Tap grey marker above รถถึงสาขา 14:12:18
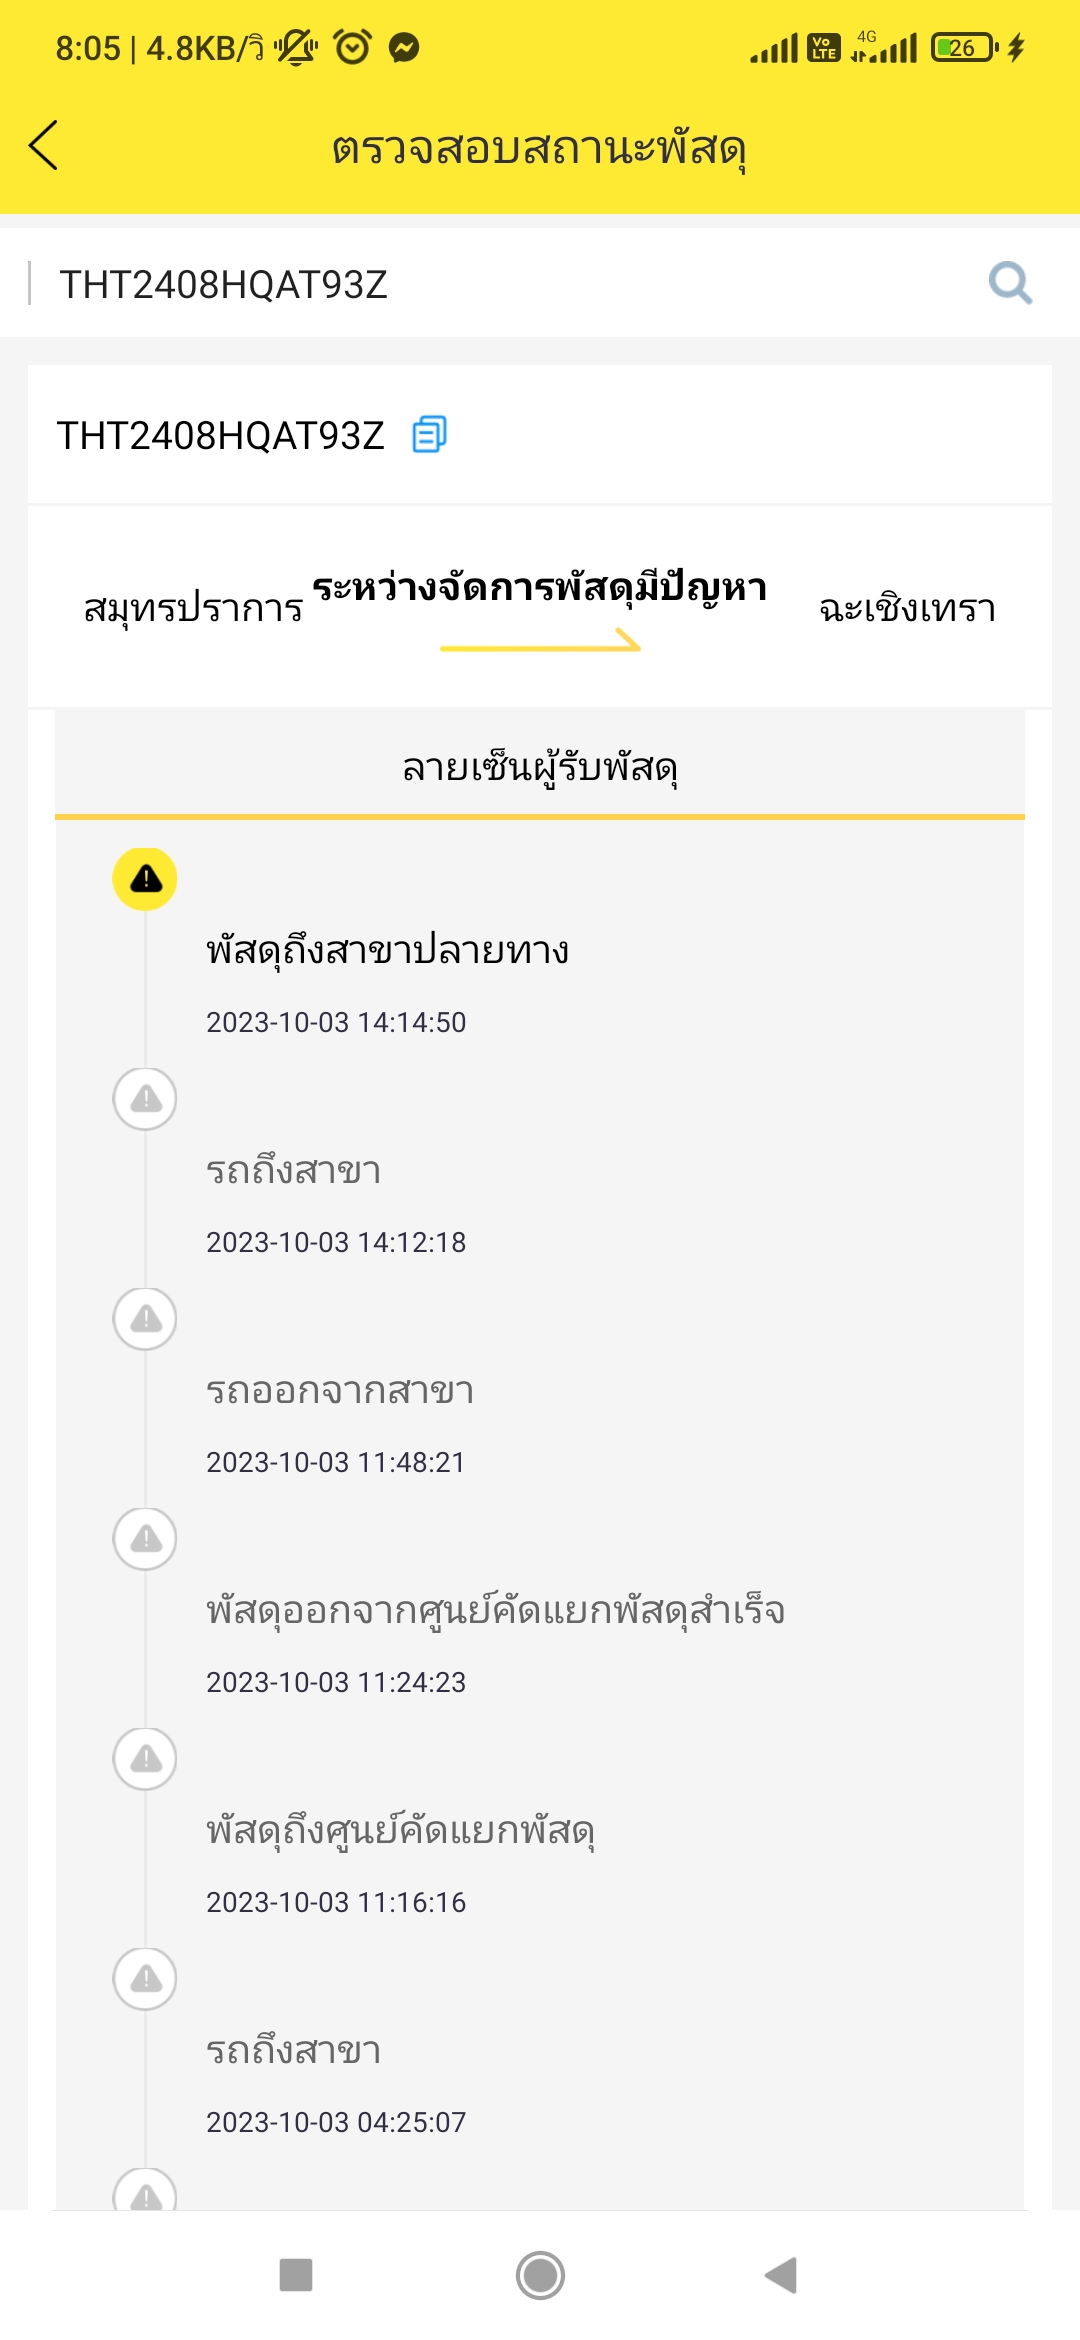 coord(145,1099)
